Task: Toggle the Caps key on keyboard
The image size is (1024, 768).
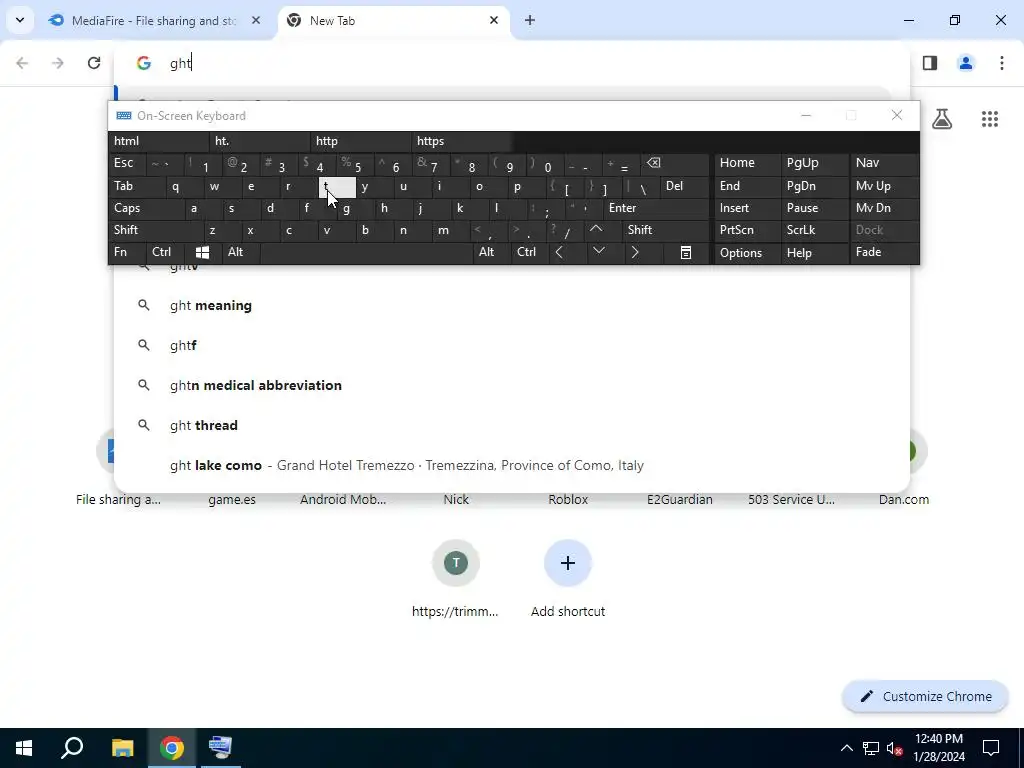Action: point(146,208)
